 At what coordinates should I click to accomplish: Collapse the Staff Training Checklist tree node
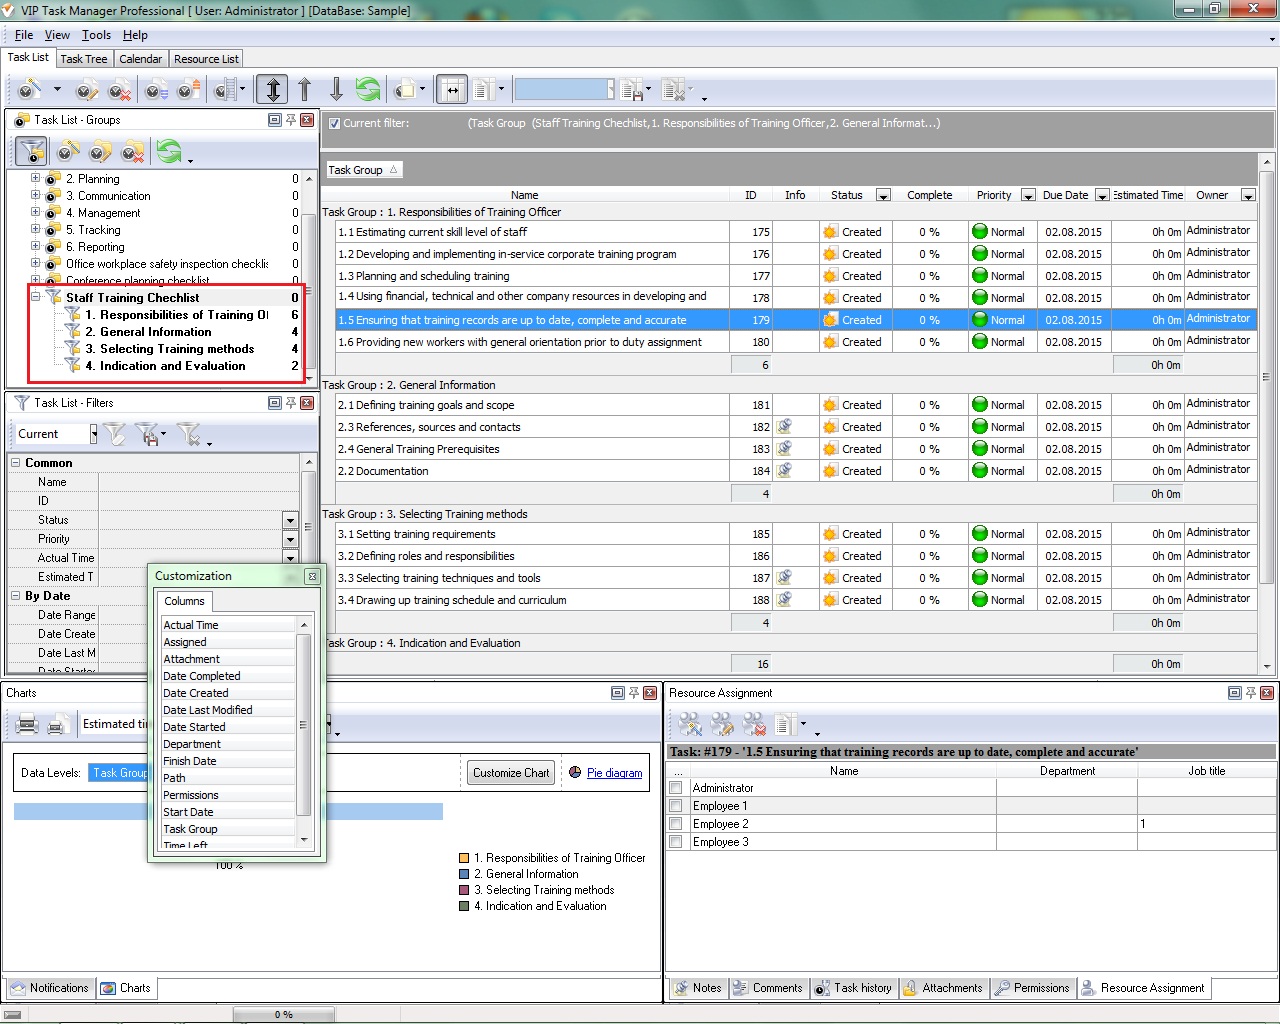coord(34,297)
